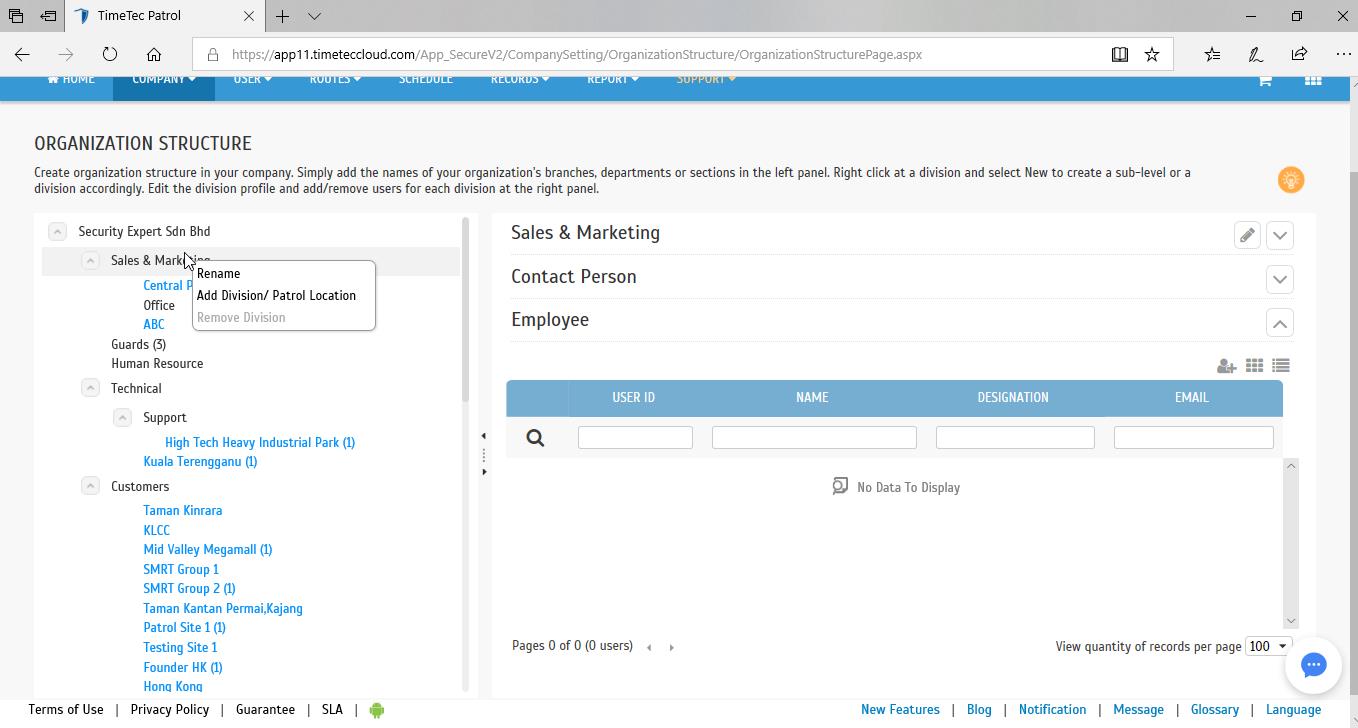Go to HOME in navbar
The width and height of the screenshot is (1358, 728).
(71, 80)
